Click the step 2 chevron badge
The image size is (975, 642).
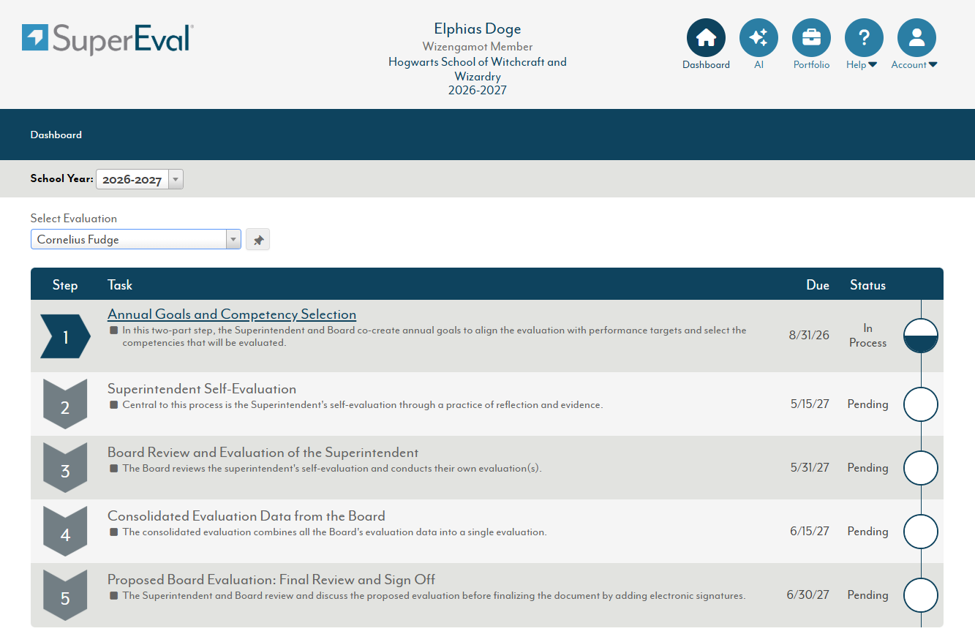pyautogui.click(x=65, y=404)
